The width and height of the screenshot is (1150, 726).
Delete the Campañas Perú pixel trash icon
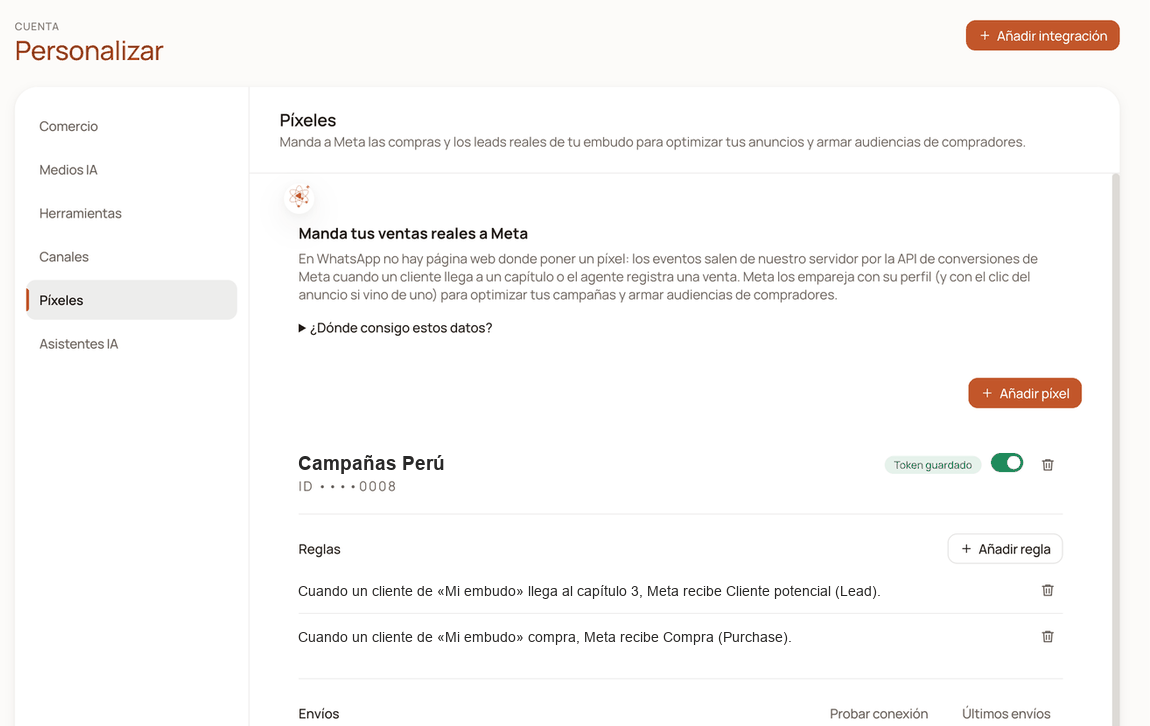coord(1047,464)
